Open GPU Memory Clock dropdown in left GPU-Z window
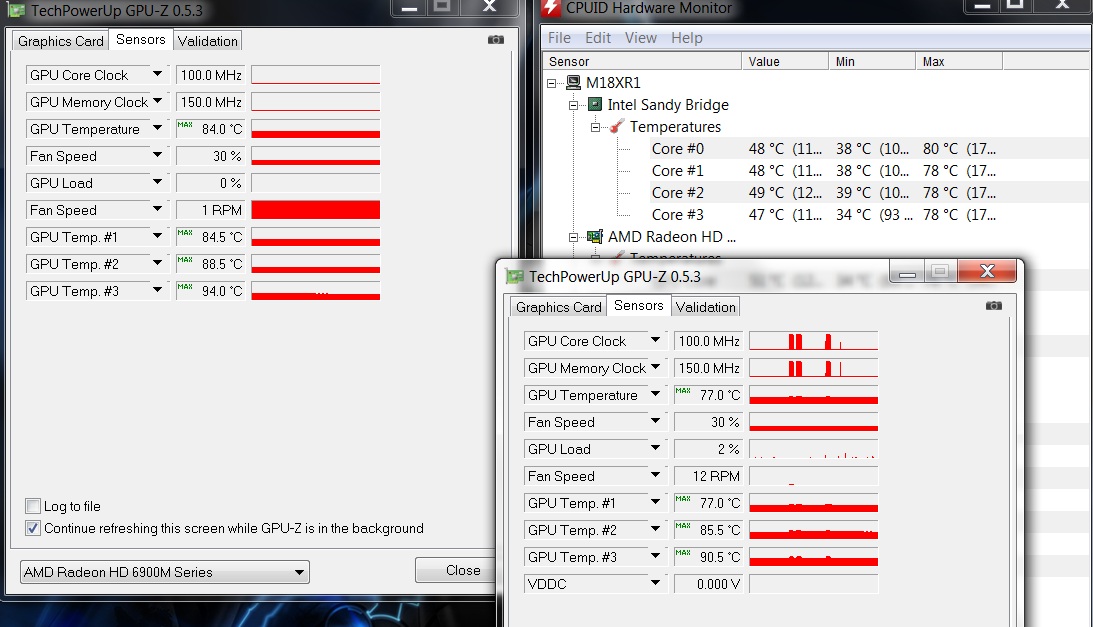This screenshot has height=627, width=1093. (x=158, y=101)
